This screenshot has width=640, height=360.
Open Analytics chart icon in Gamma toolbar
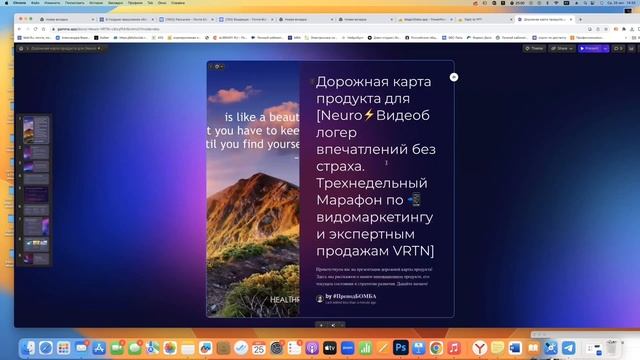(631, 49)
